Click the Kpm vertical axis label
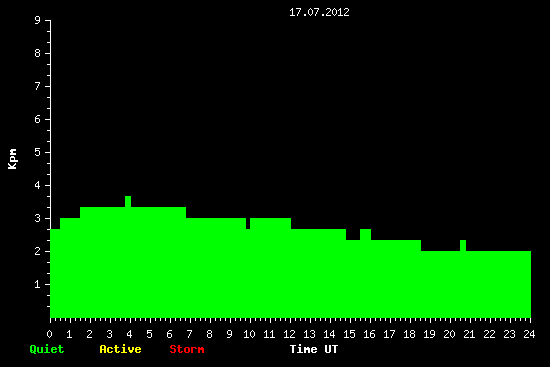Image resolution: width=550 pixels, height=367 pixels. [x=12, y=159]
